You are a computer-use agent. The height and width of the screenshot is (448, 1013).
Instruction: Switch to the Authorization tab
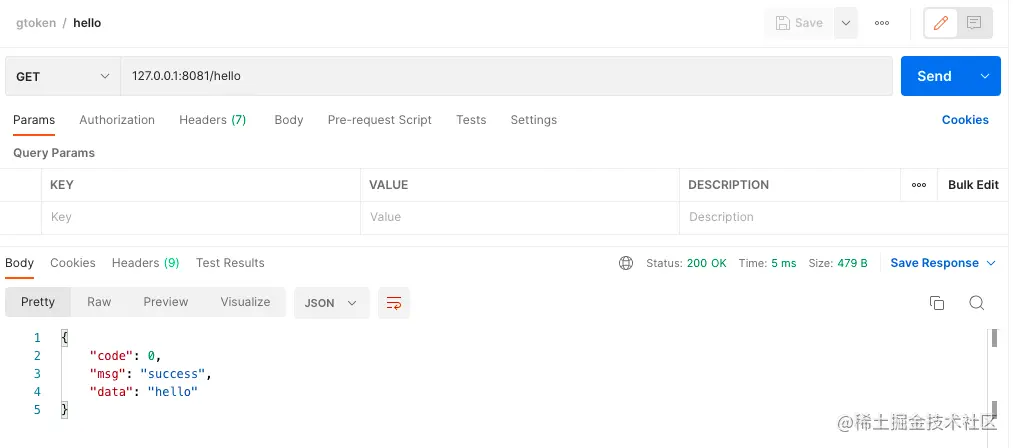tap(117, 120)
